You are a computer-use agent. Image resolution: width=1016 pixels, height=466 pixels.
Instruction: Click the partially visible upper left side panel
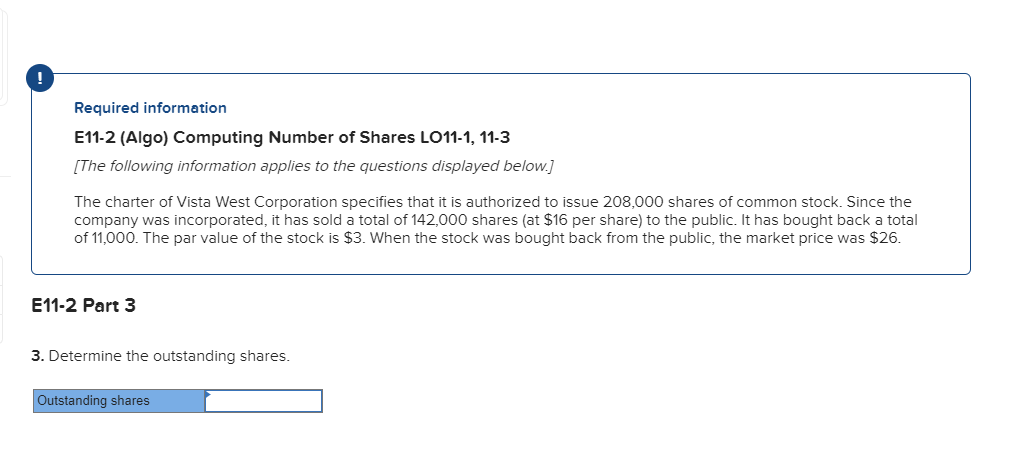click(3, 55)
